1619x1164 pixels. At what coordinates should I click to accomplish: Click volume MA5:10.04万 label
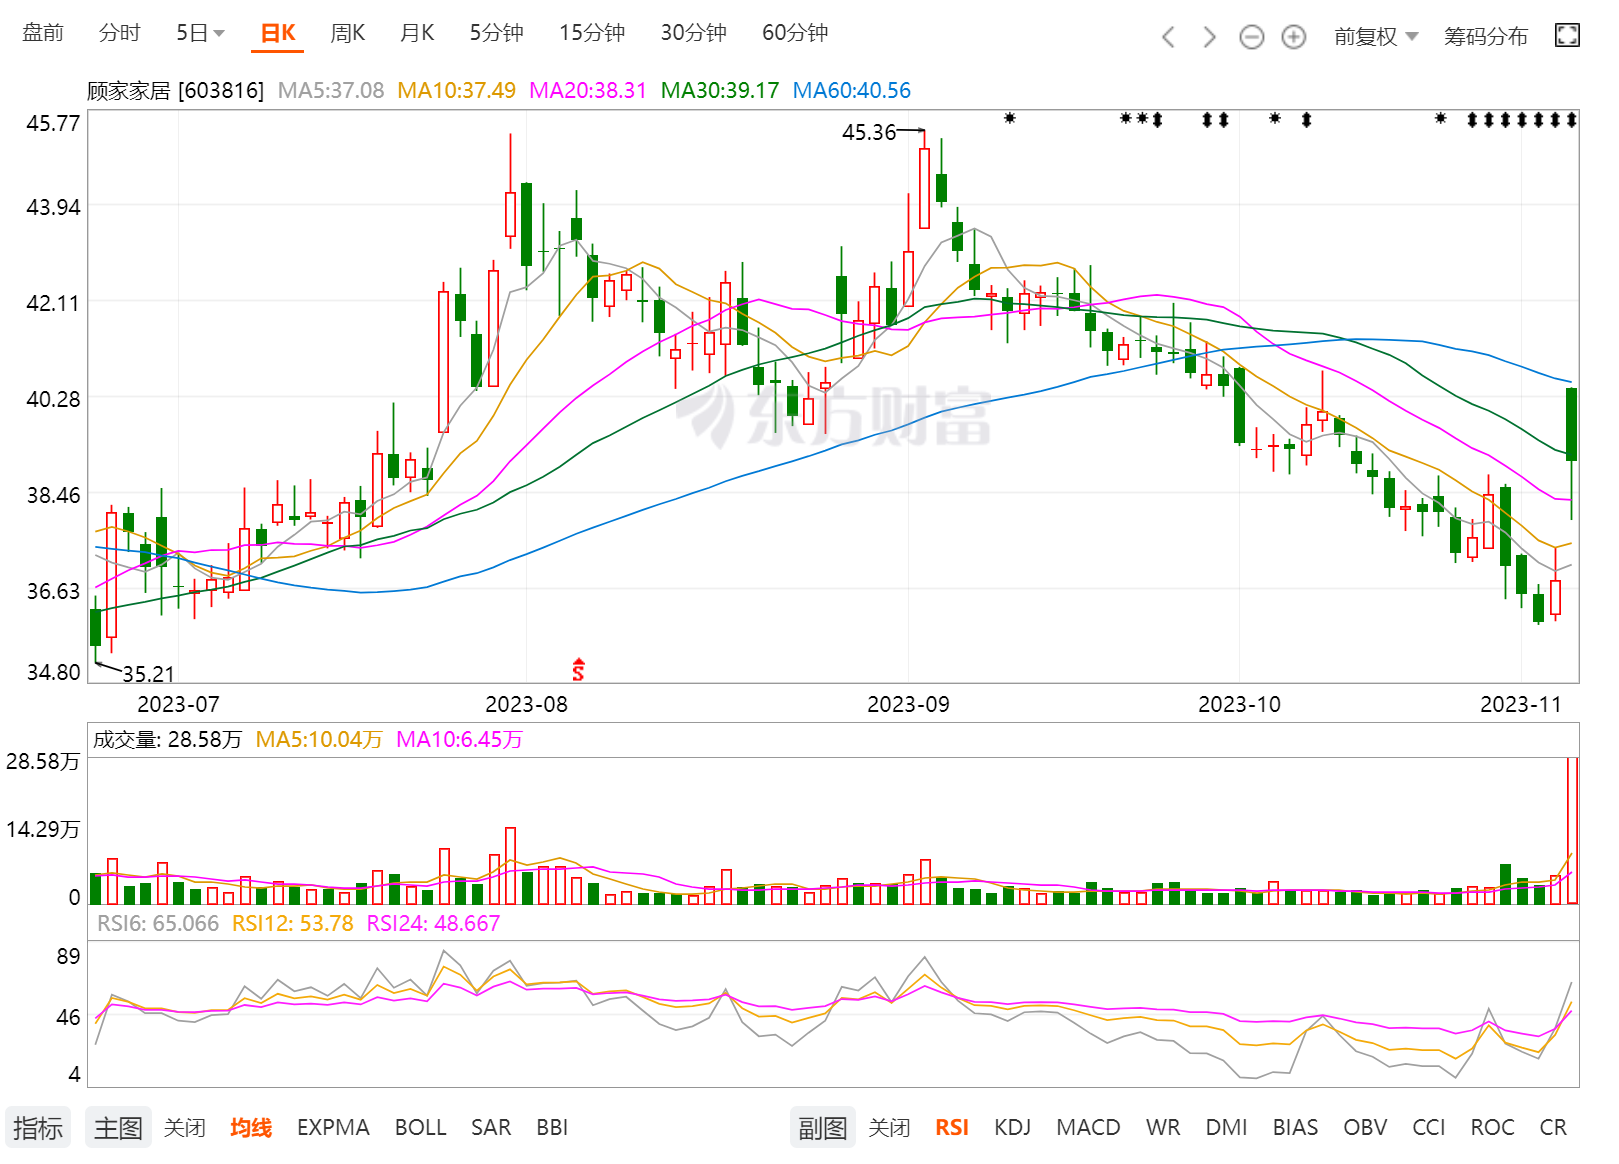319,740
